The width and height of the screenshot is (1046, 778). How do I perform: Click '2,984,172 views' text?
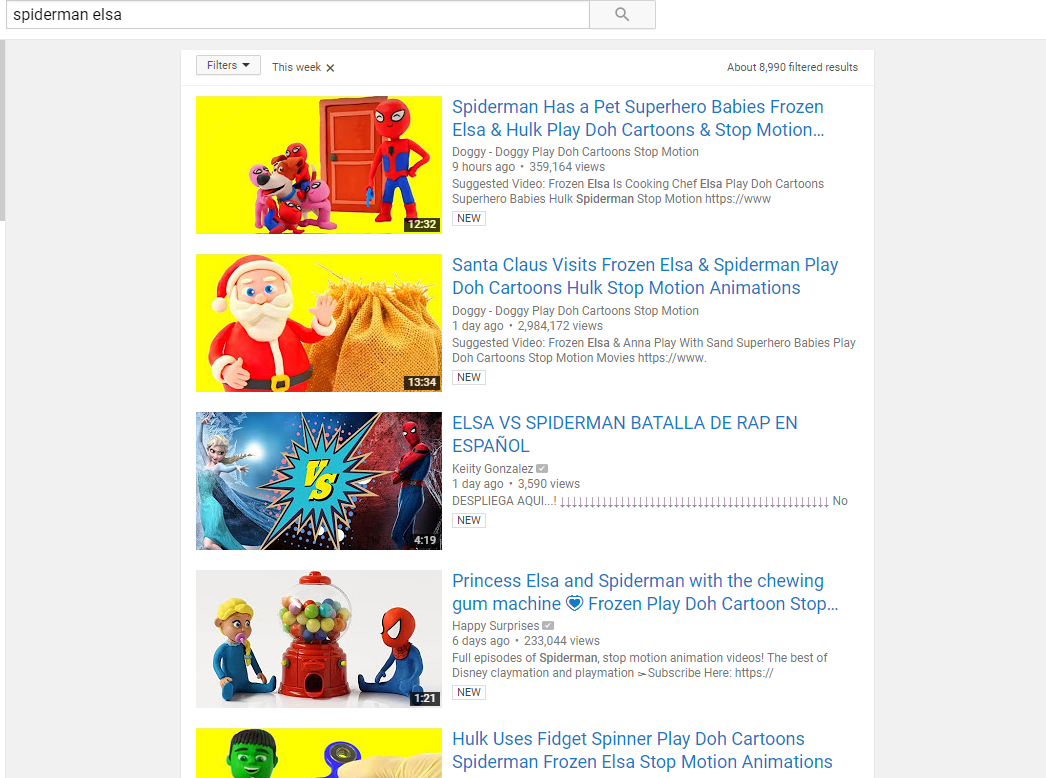point(560,326)
